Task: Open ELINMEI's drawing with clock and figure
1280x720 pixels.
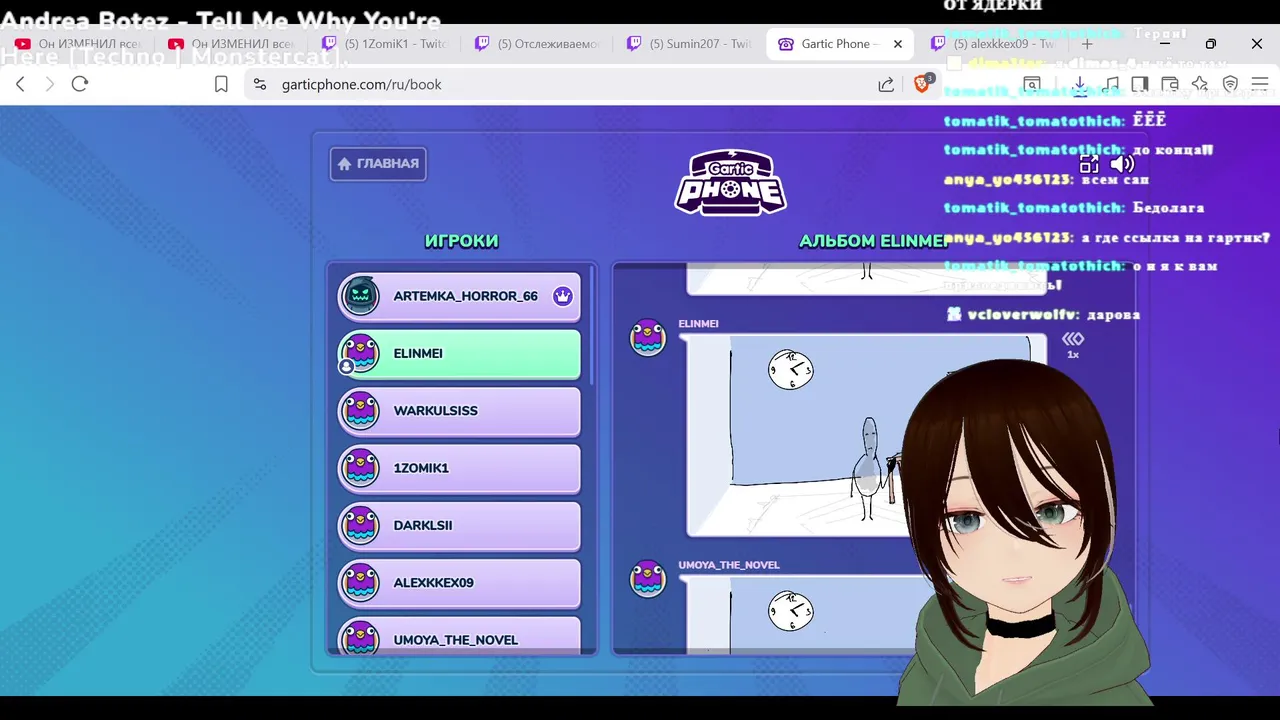Action: click(x=866, y=435)
